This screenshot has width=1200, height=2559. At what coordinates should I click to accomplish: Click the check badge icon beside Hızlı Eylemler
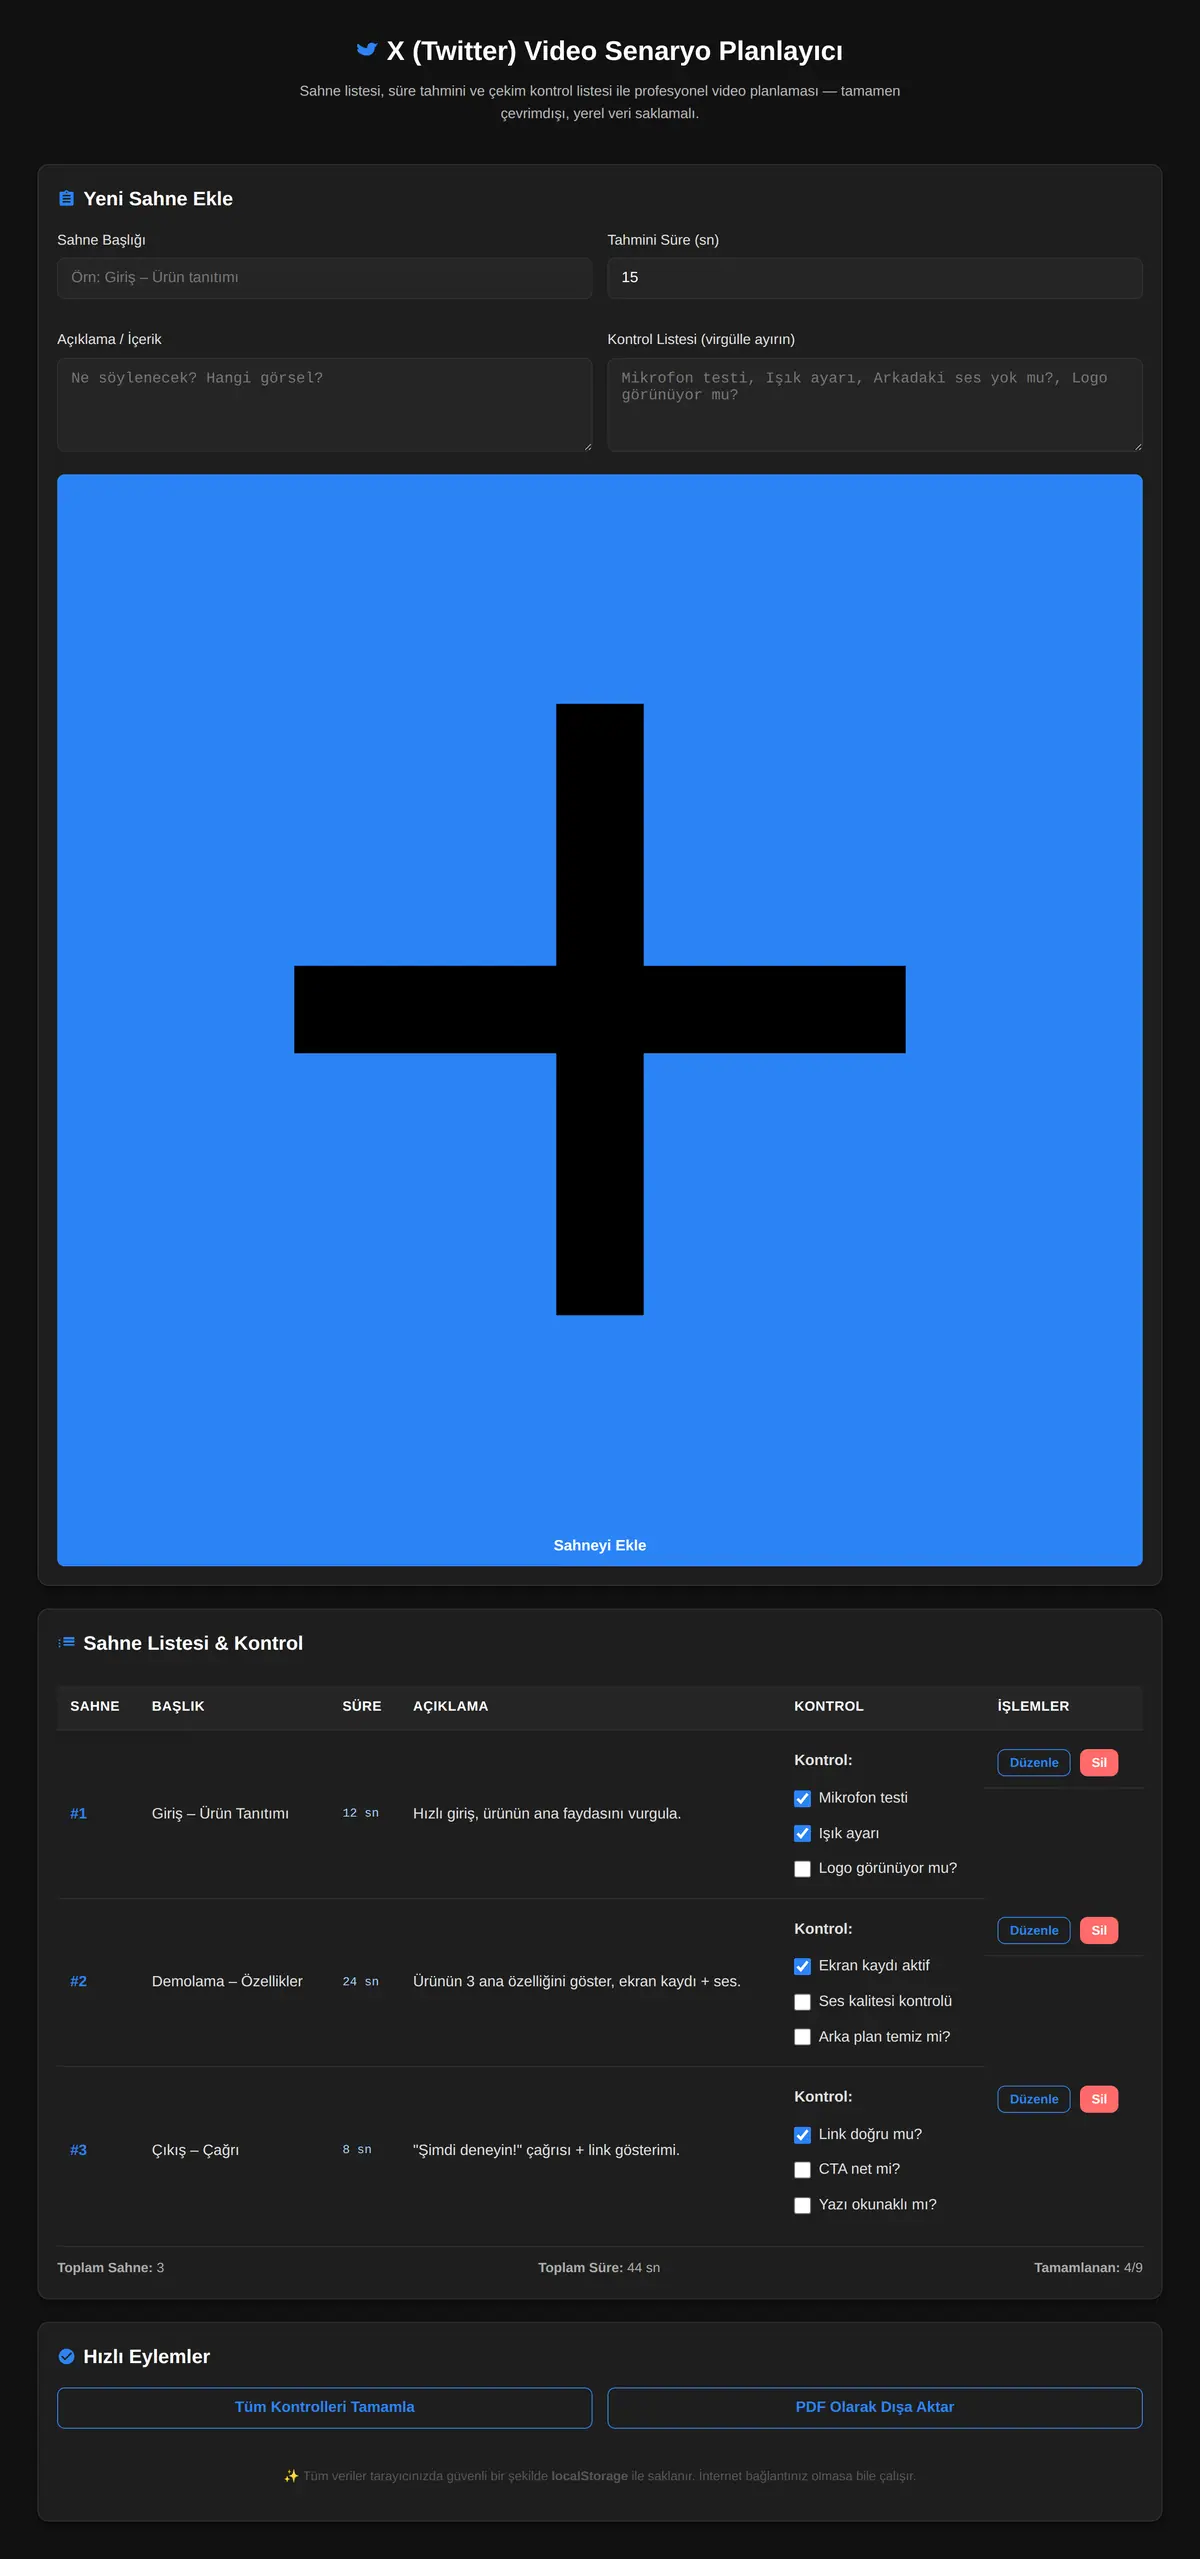click(66, 2356)
